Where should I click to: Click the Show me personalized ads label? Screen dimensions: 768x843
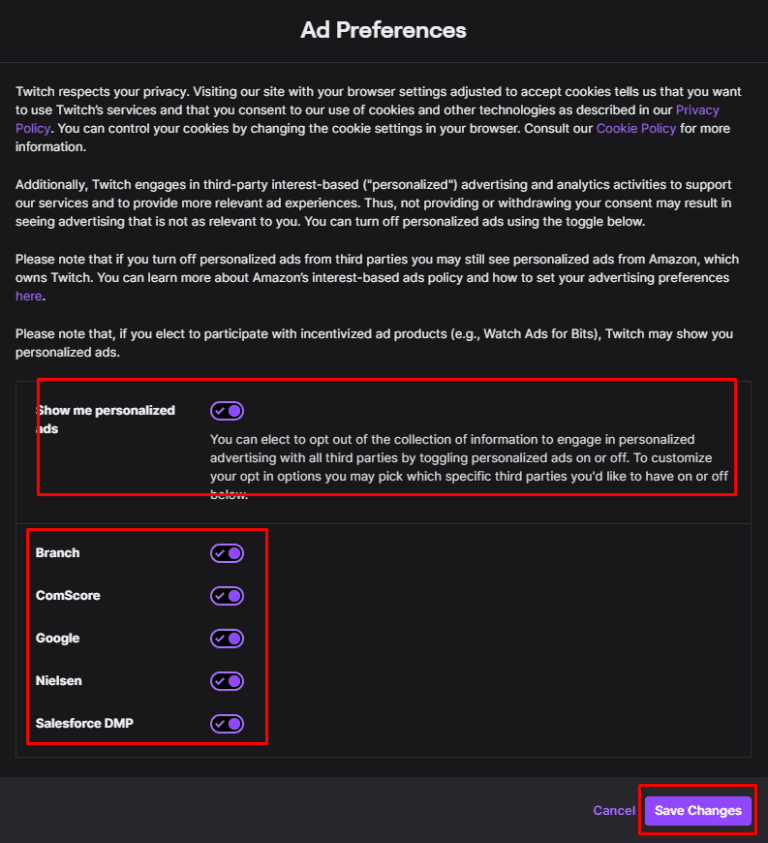(106, 418)
